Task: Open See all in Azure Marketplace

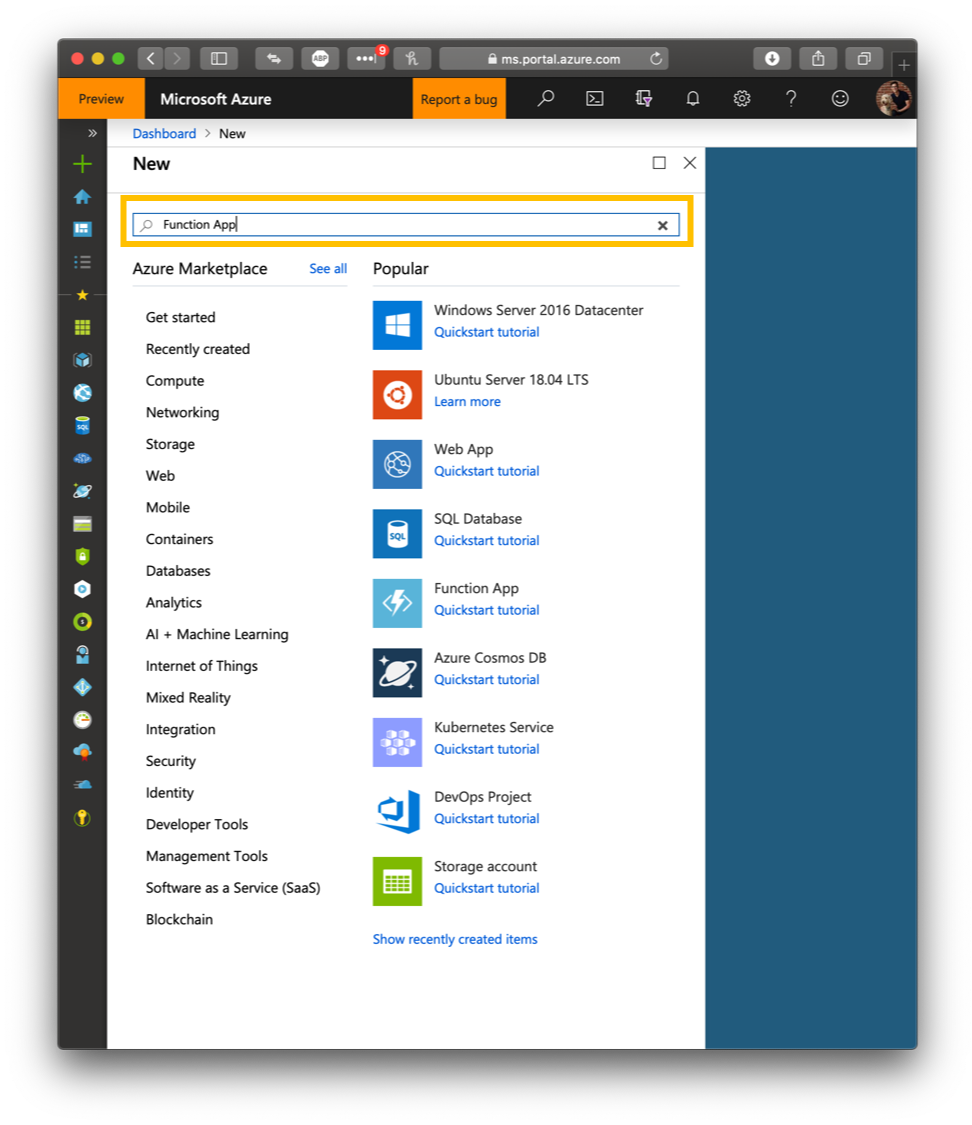Action: coord(328,268)
